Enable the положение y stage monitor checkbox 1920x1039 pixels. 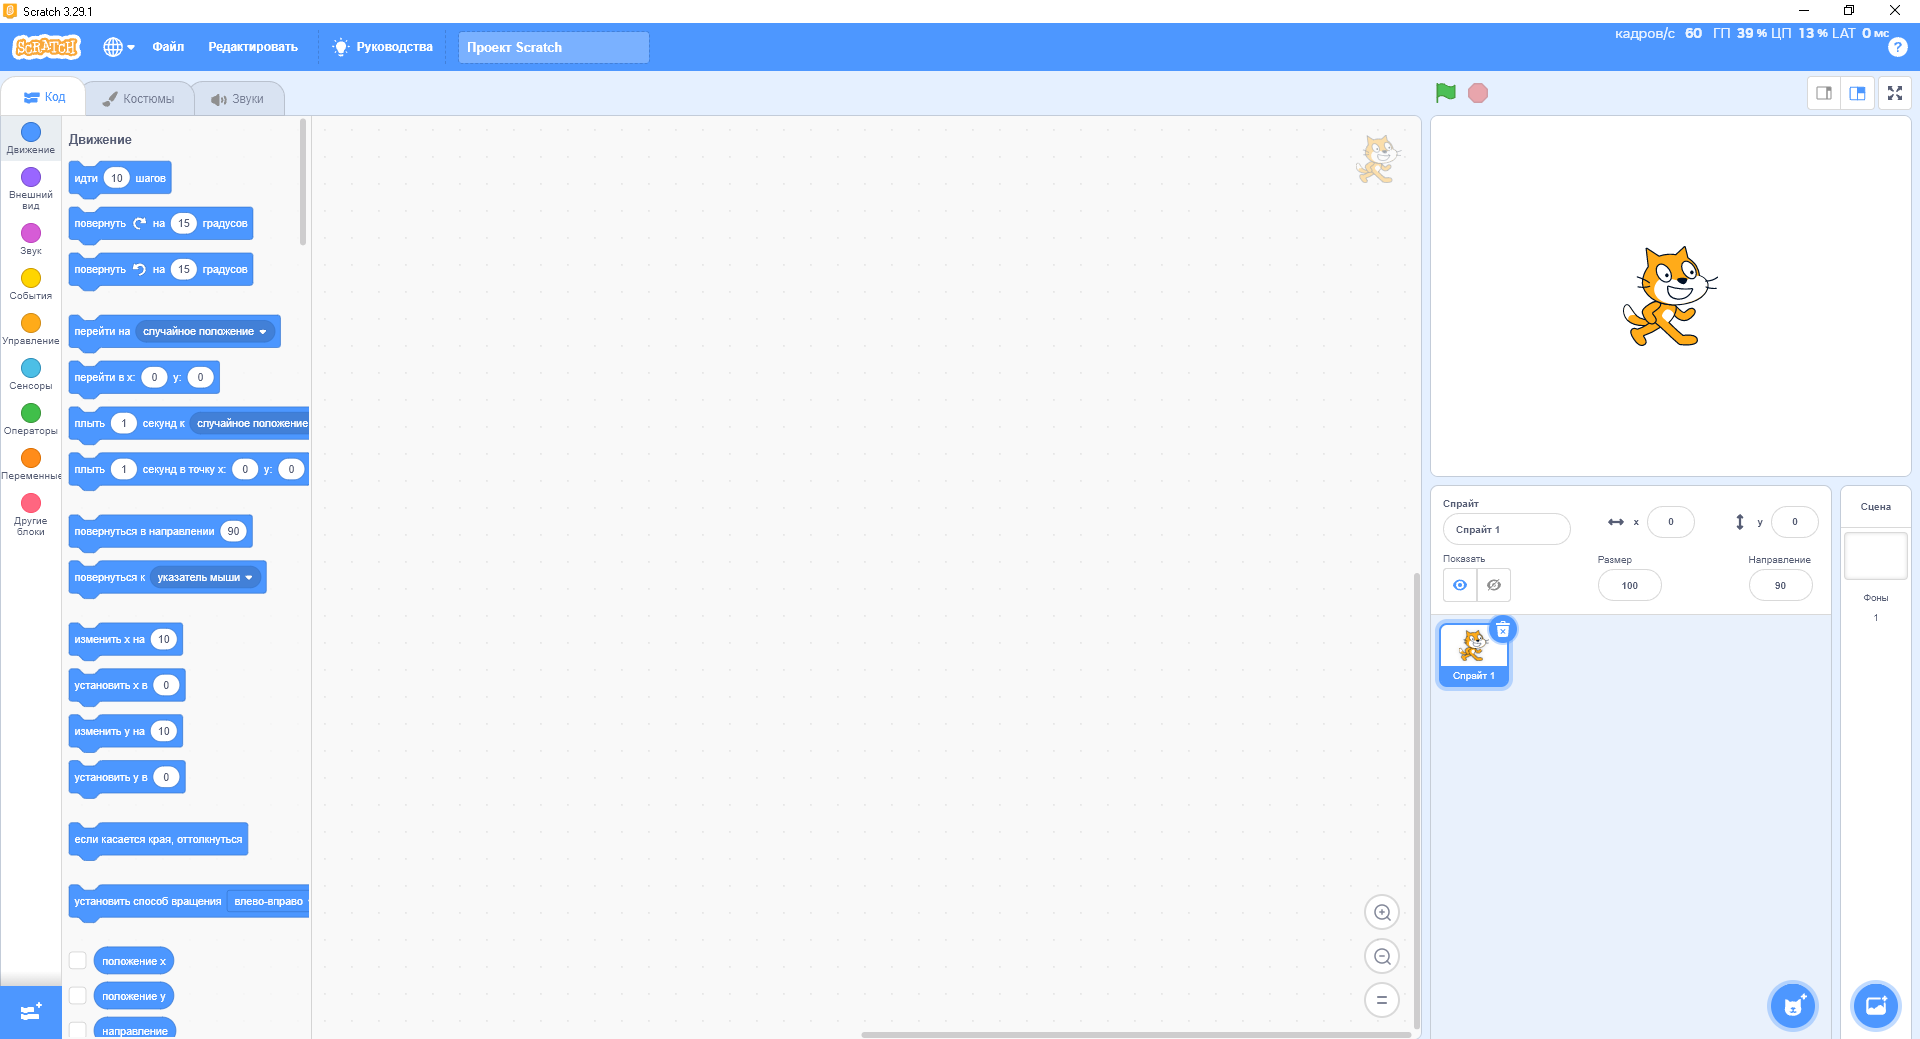[77, 996]
